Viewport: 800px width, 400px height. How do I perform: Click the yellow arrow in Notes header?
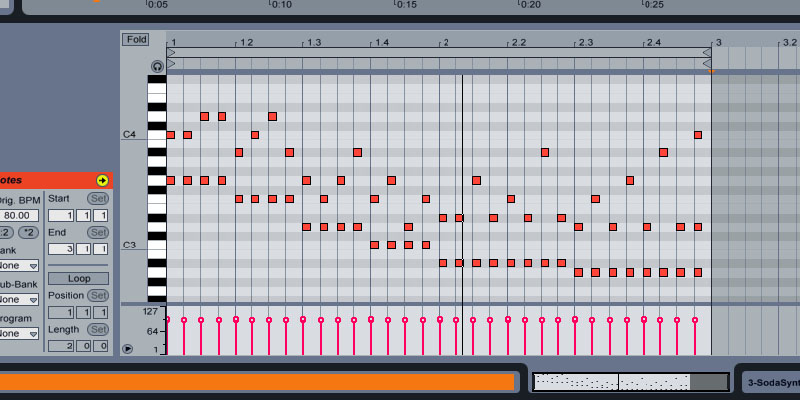click(102, 180)
